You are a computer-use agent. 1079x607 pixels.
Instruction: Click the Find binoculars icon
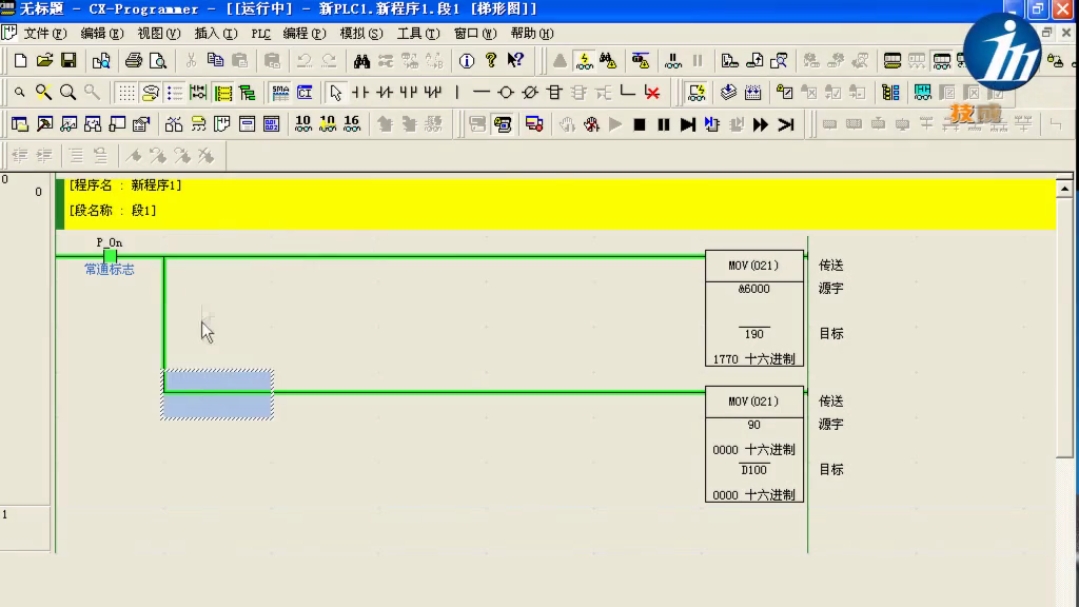pos(362,61)
